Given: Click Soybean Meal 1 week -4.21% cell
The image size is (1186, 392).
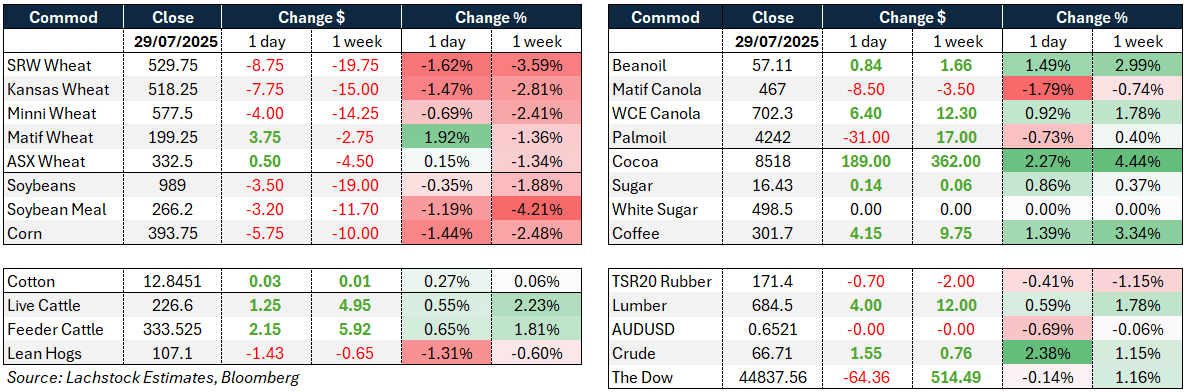Looking at the screenshot, I should [536, 210].
